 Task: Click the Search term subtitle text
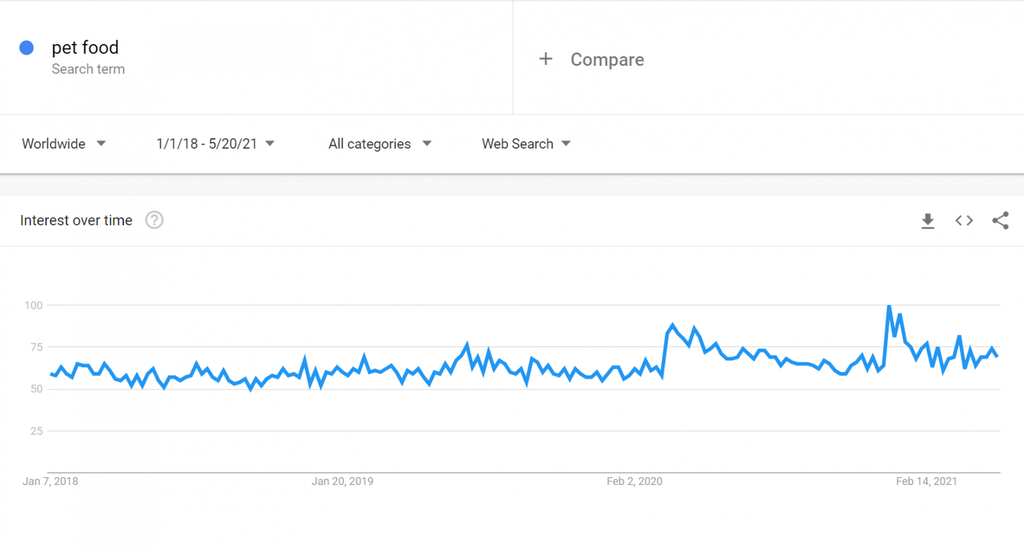pos(88,70)
